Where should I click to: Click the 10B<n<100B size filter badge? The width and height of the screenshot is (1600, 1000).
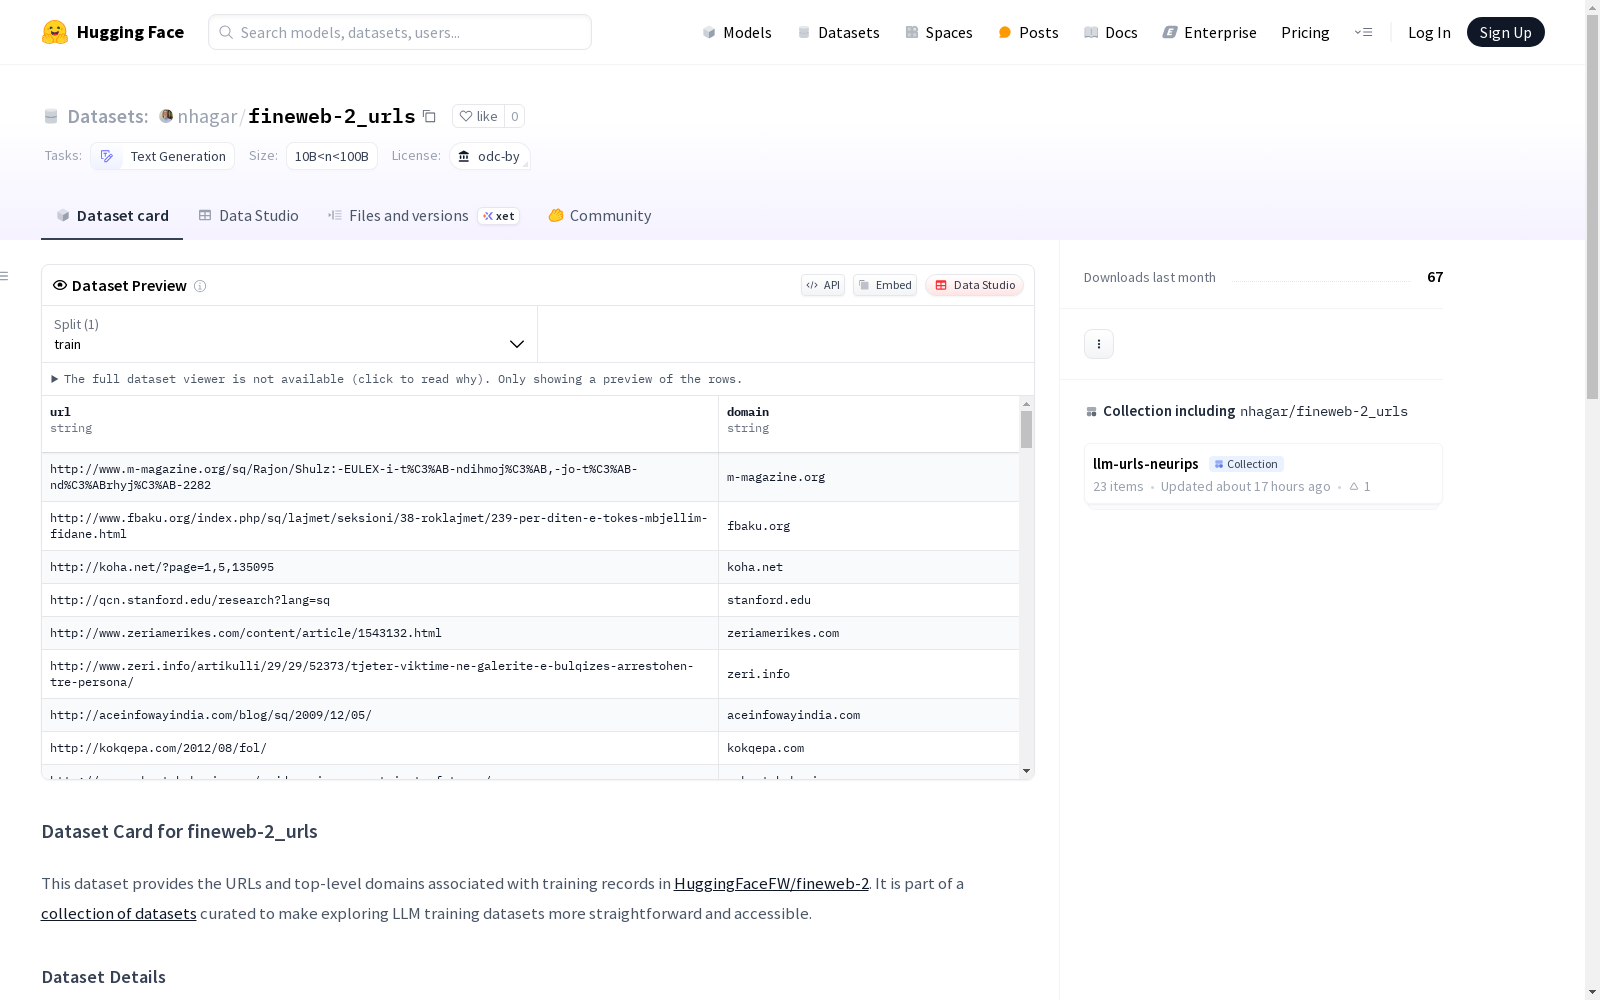(x=331, y=156)
